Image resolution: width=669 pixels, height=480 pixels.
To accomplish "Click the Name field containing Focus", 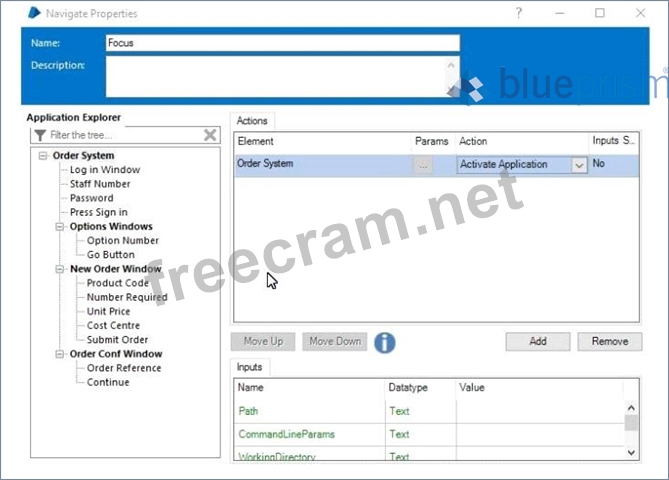I will pyautogui.click(x=282, y=43).
